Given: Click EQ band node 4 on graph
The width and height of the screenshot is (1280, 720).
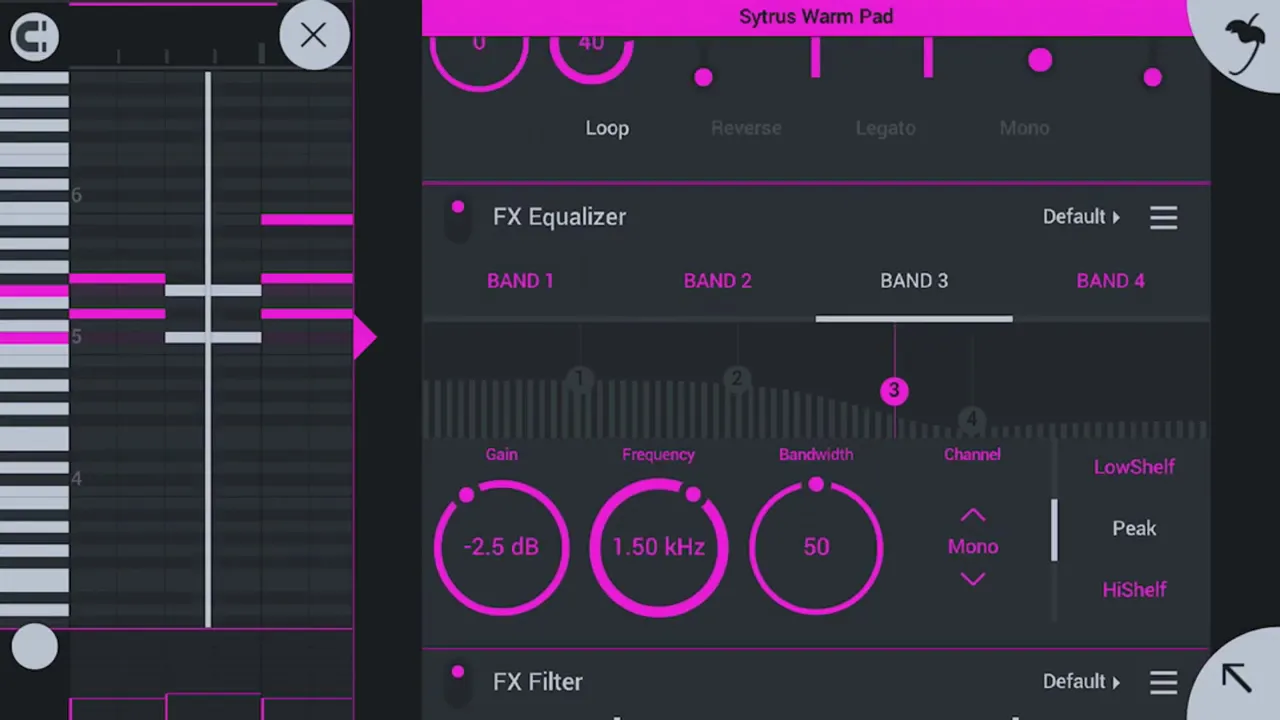Looking at the screenshot, I should [x=971, y=421].
